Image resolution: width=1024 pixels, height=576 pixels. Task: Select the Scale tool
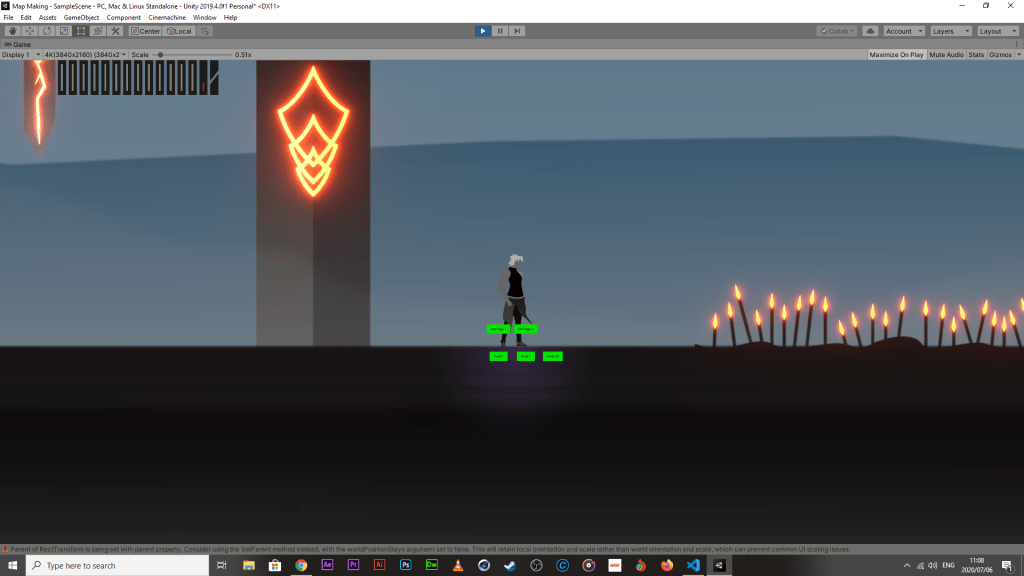coord(64,31)
